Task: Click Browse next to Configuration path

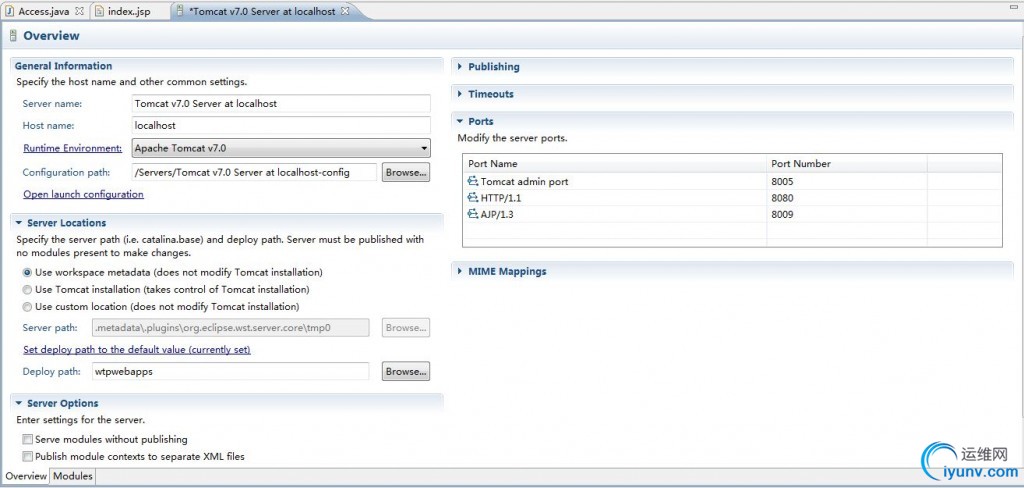Action: 406,172
